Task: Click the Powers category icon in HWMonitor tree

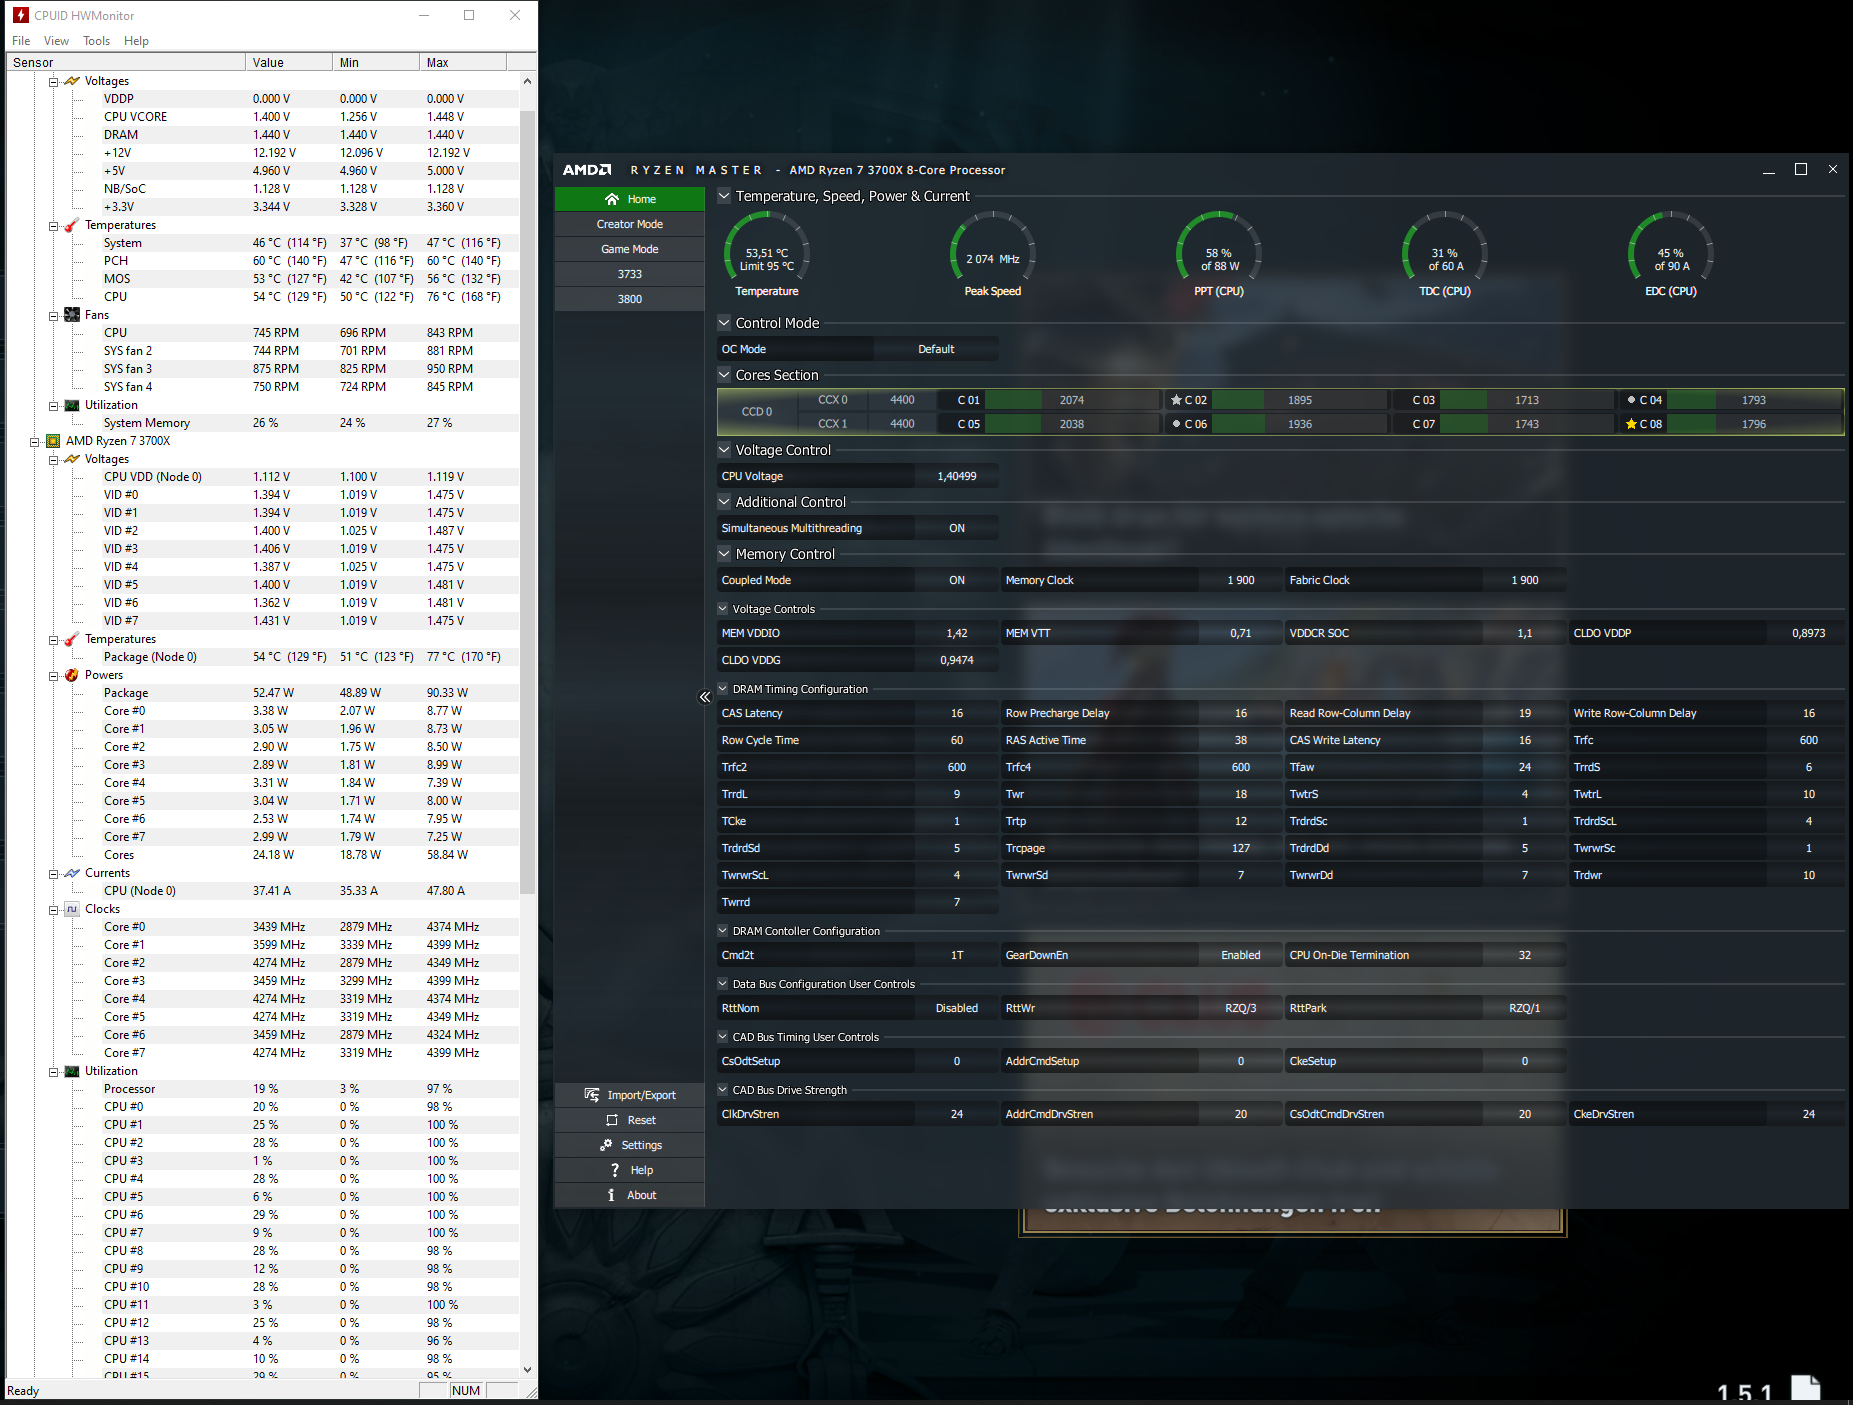Action: [72, 675]
